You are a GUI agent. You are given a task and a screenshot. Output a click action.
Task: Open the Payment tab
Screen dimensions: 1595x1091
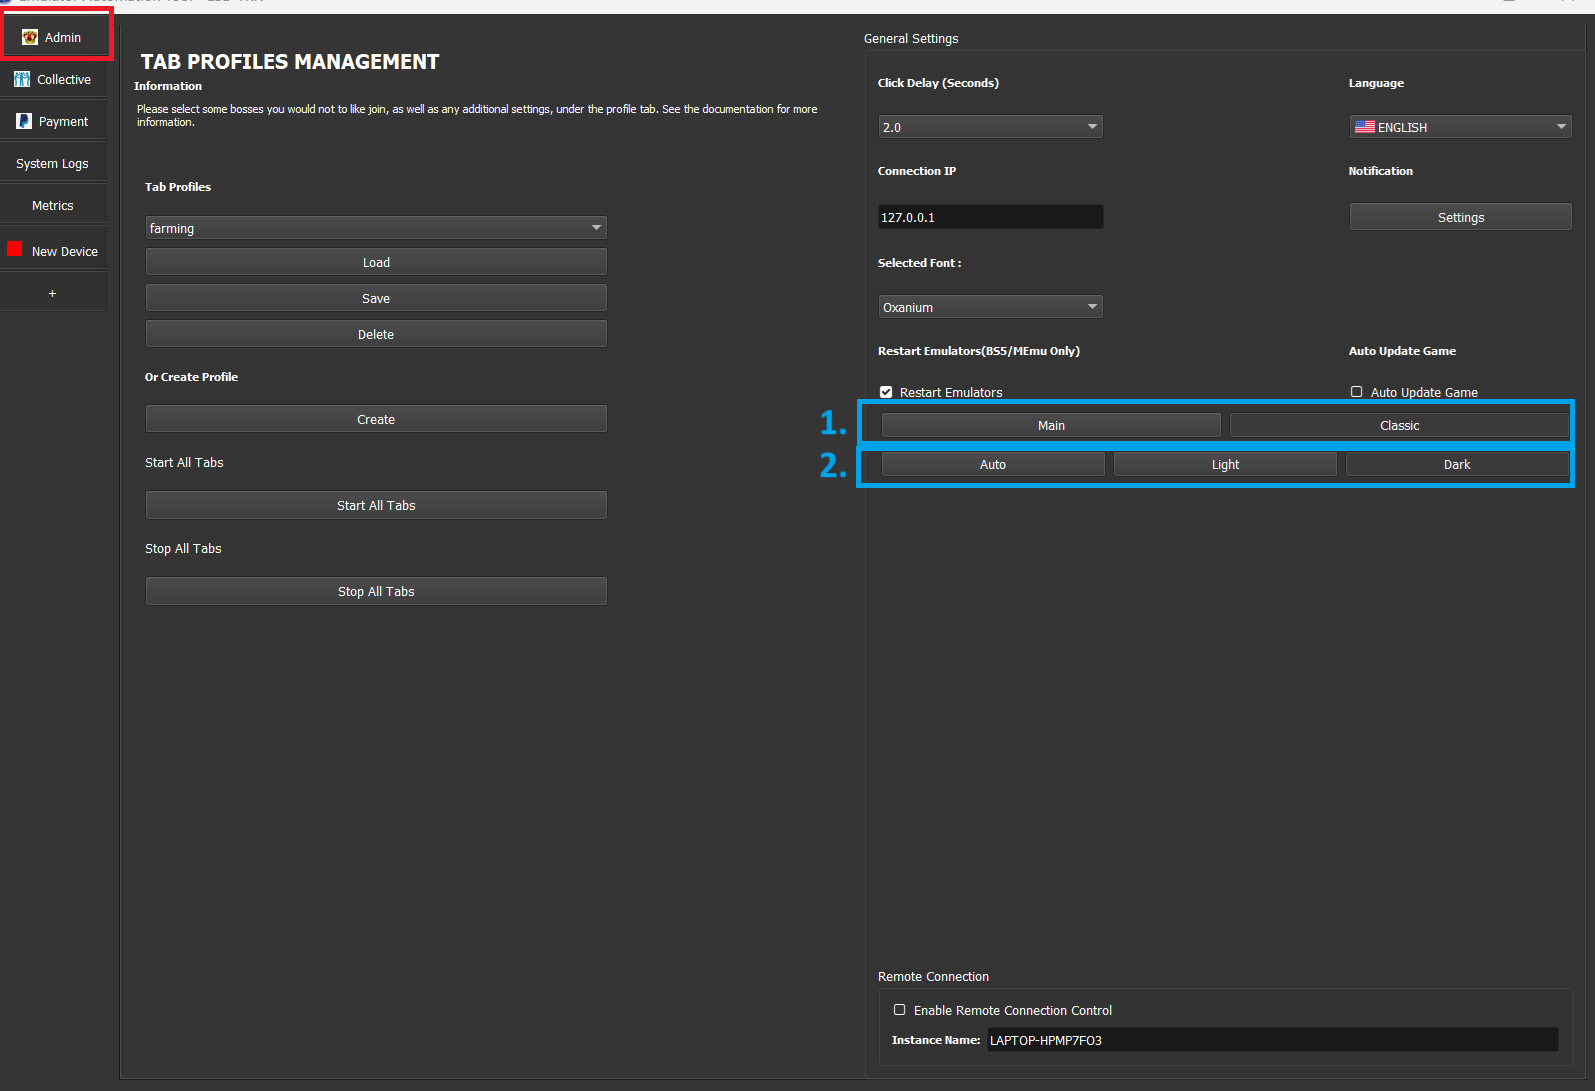click(x=54, y=121)
